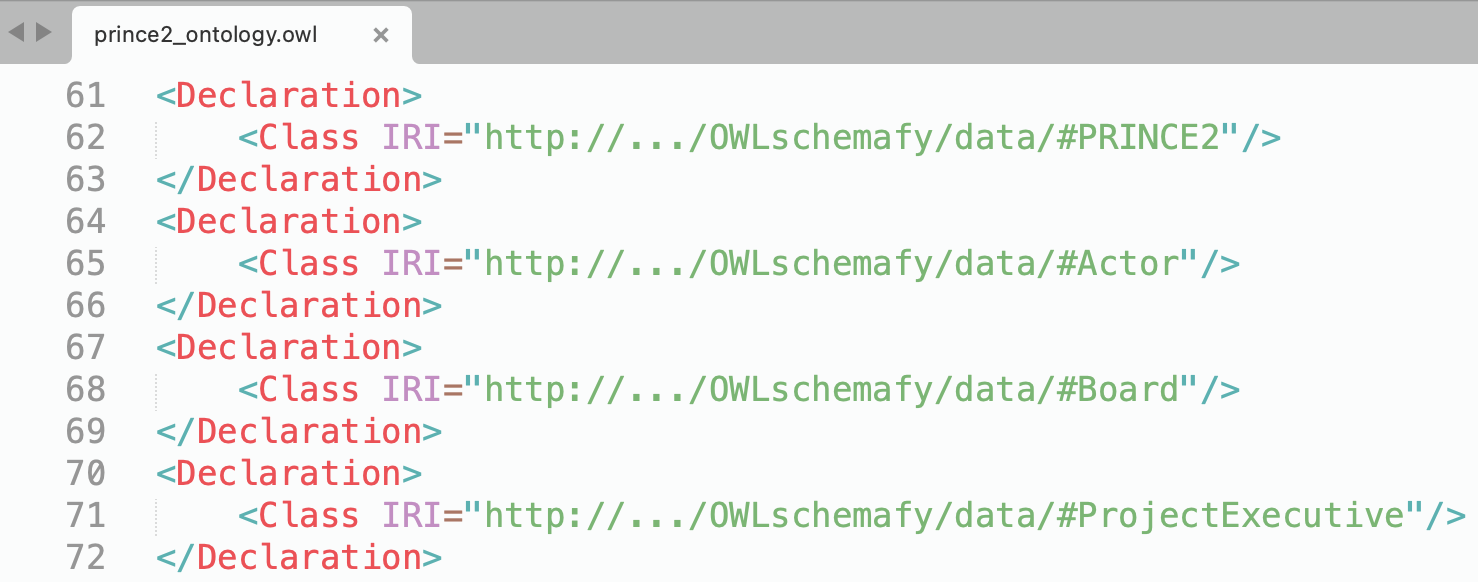Click the opening Declaration tag on line 61

click(x=289, y=96)
